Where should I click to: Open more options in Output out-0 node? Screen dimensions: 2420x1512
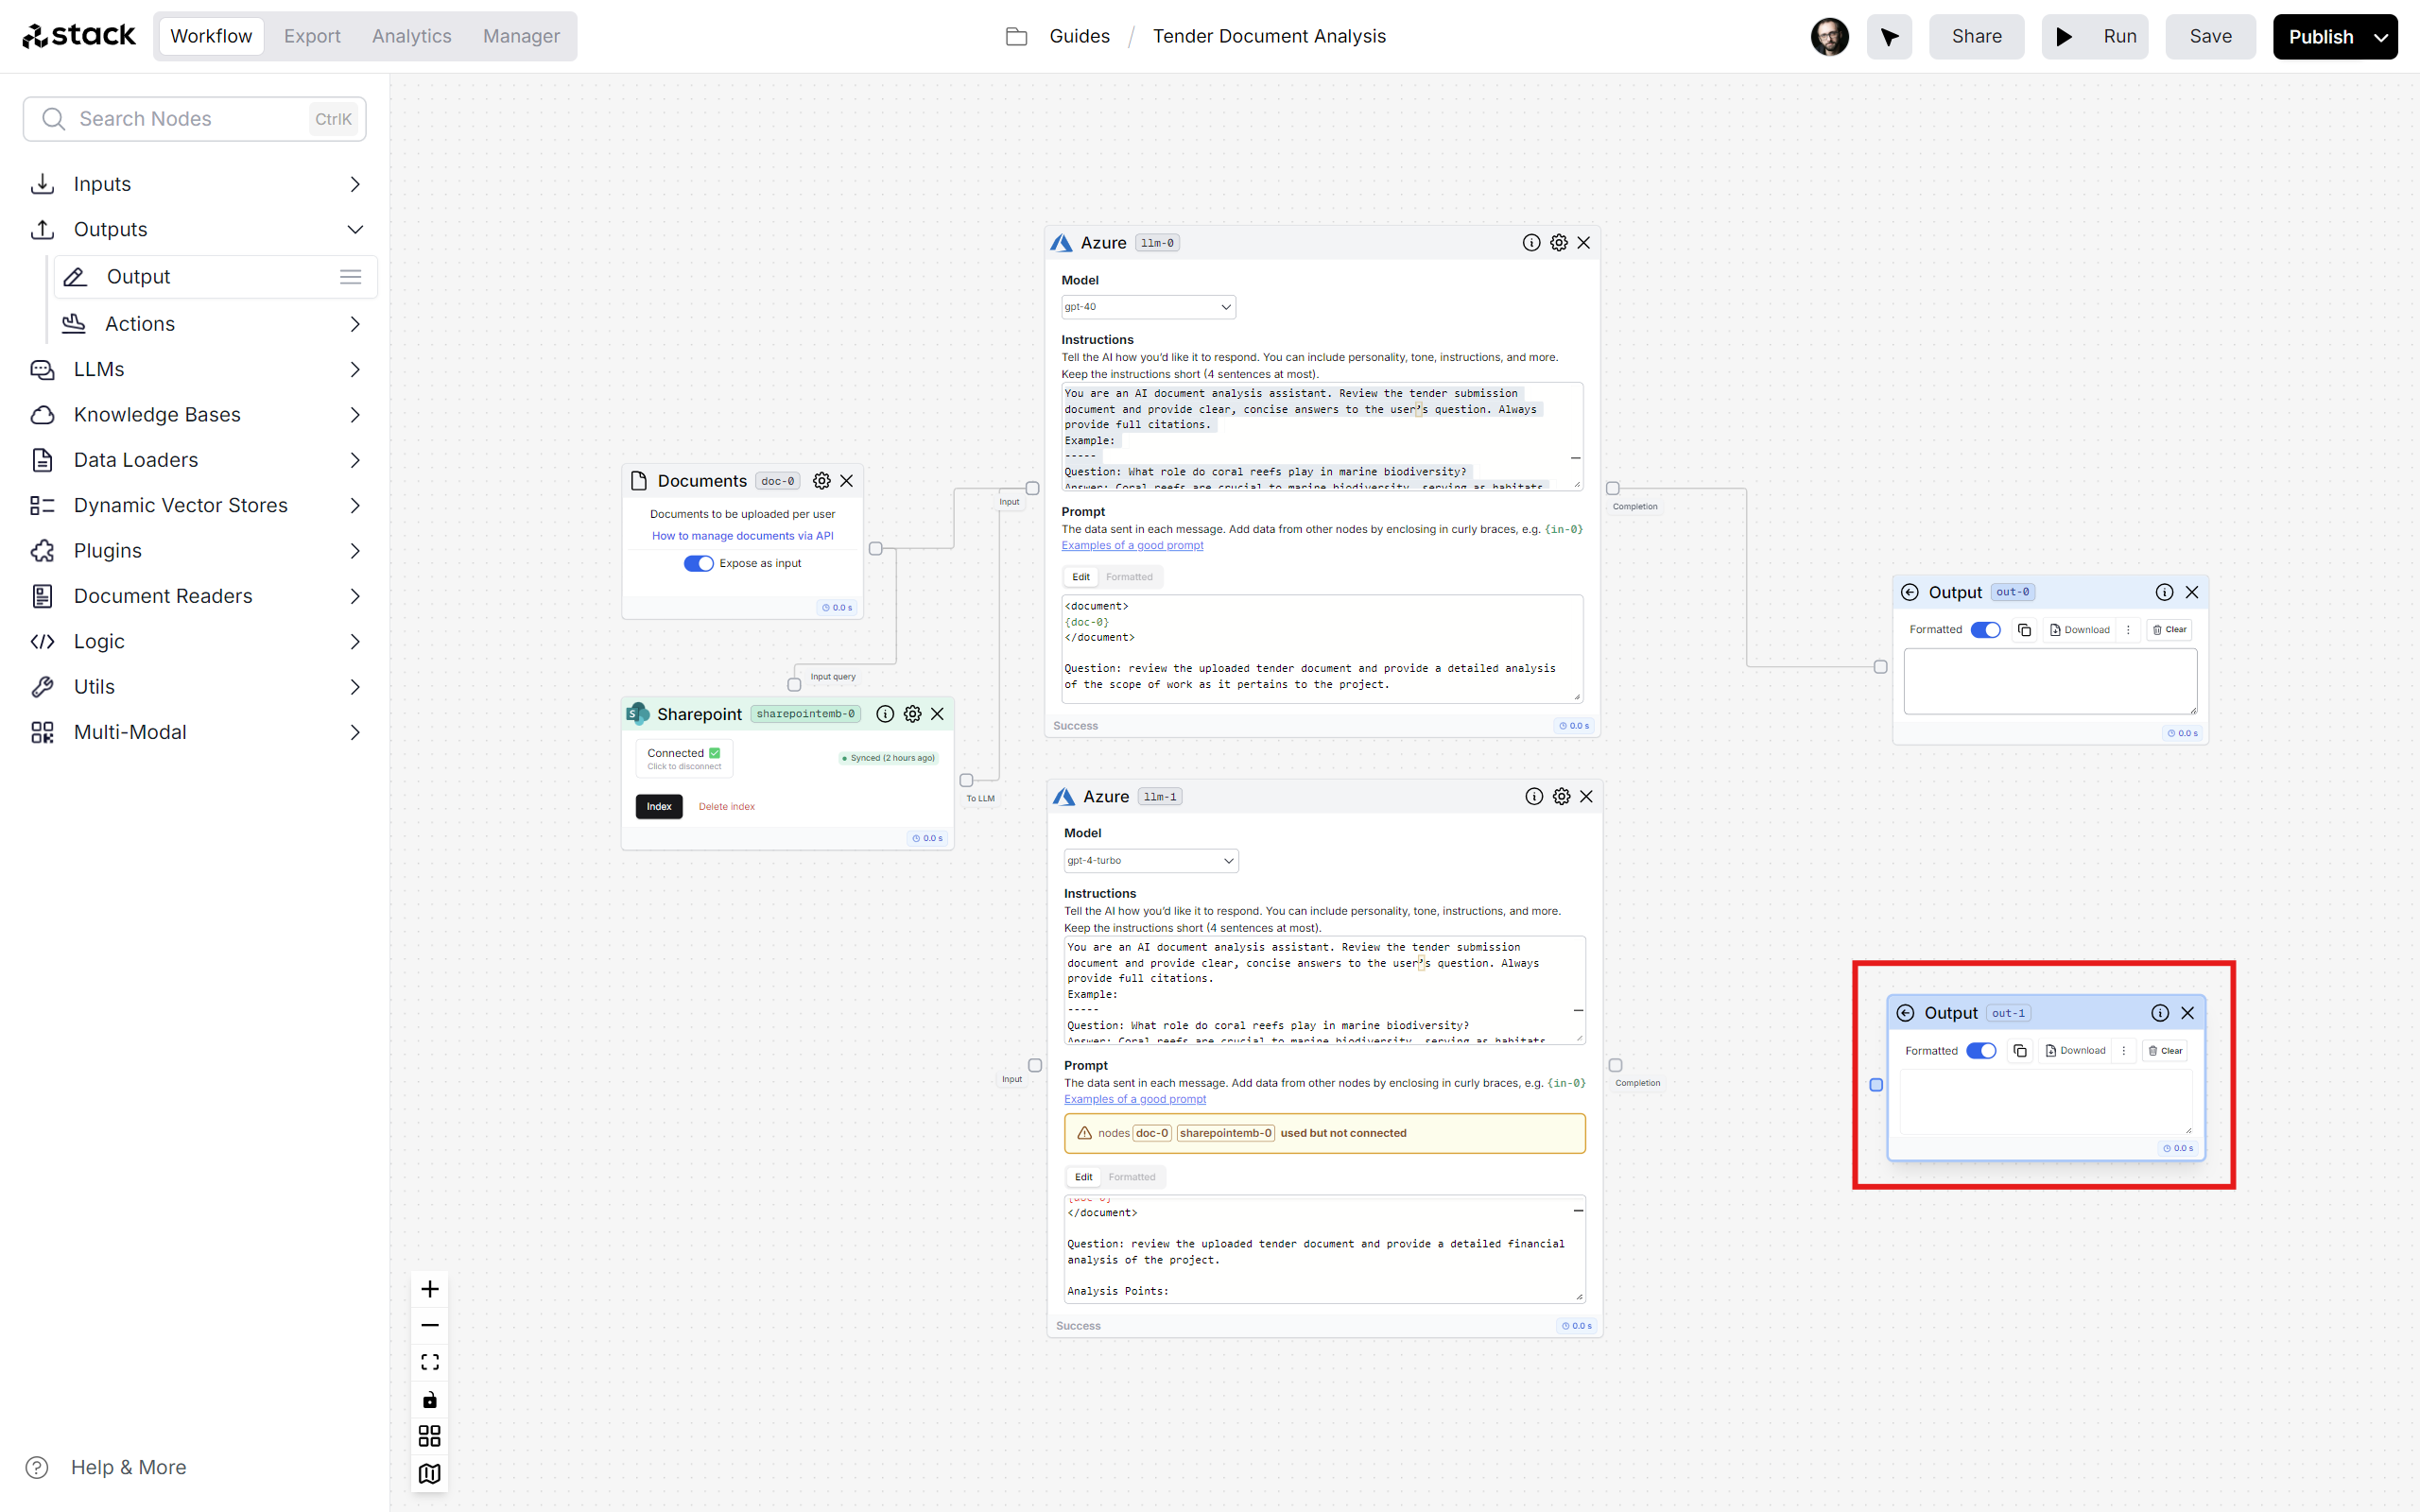point(2128,630)
